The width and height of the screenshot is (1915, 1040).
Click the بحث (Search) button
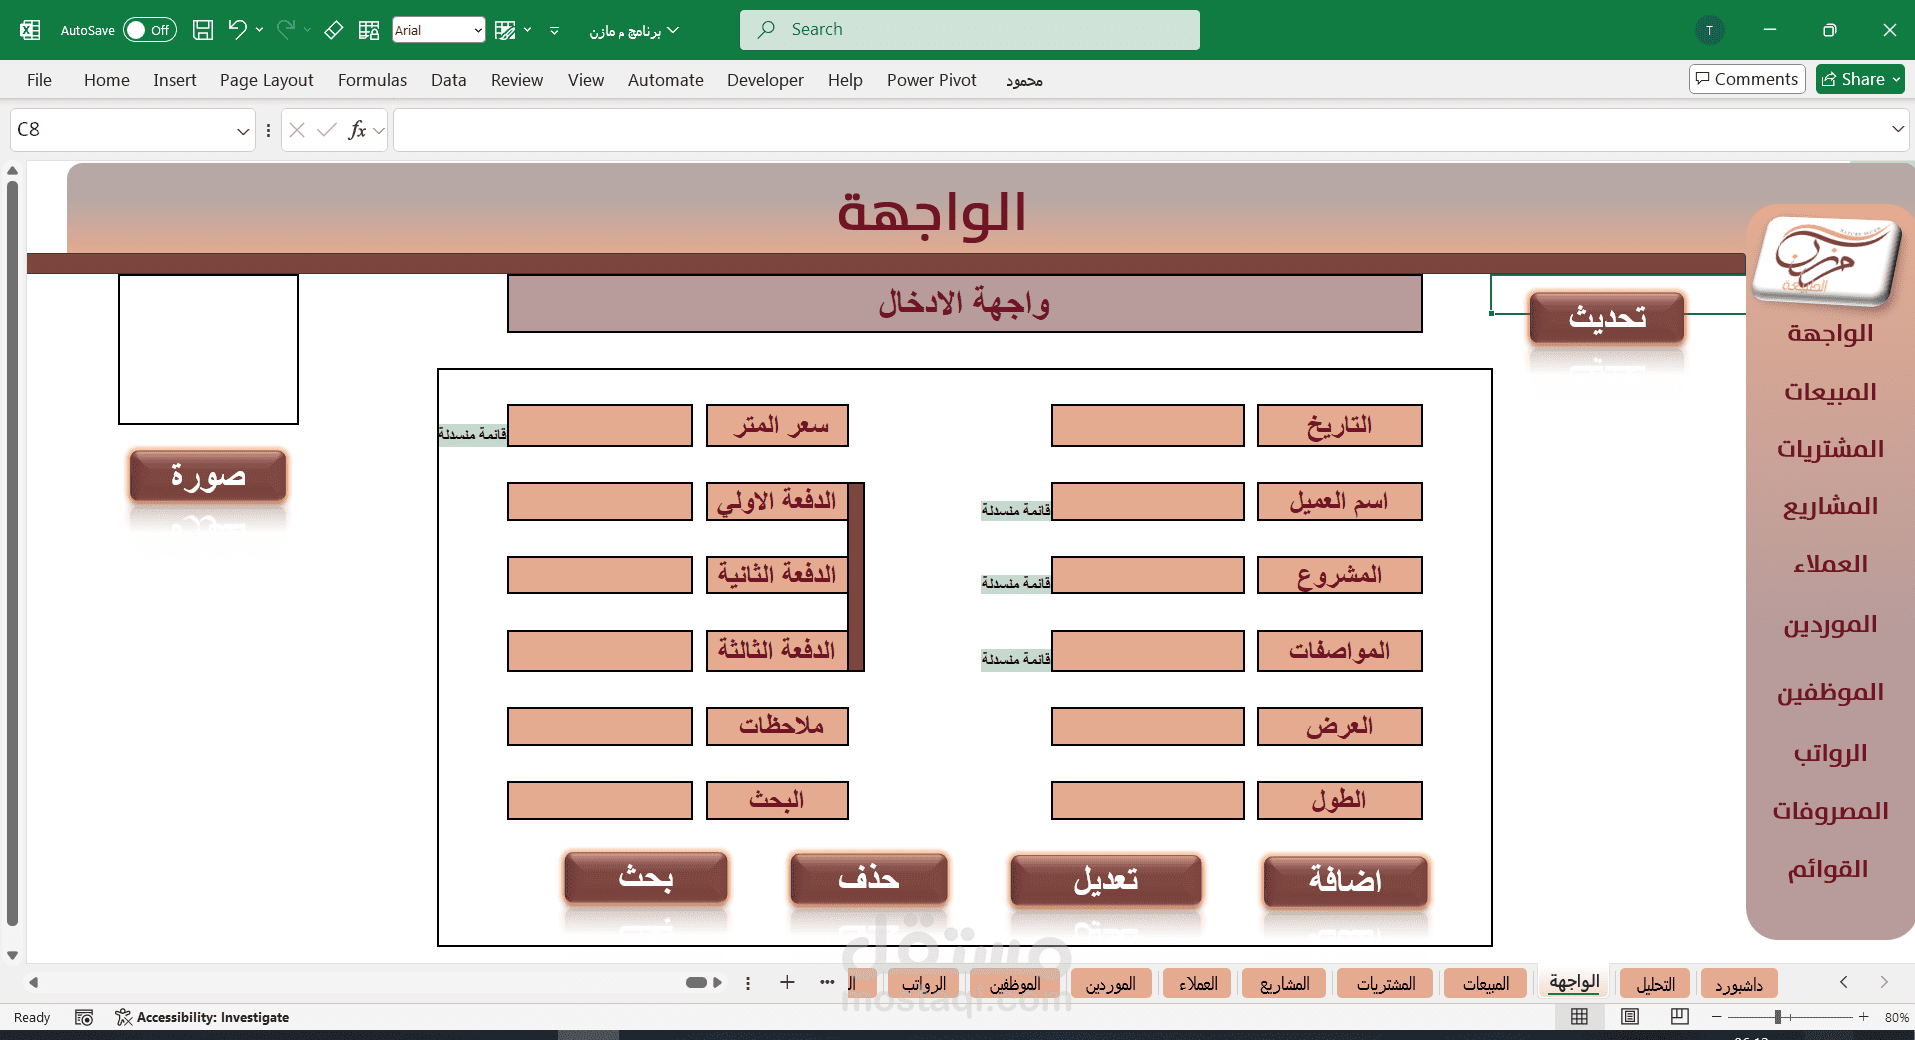[x=646, y=877]
